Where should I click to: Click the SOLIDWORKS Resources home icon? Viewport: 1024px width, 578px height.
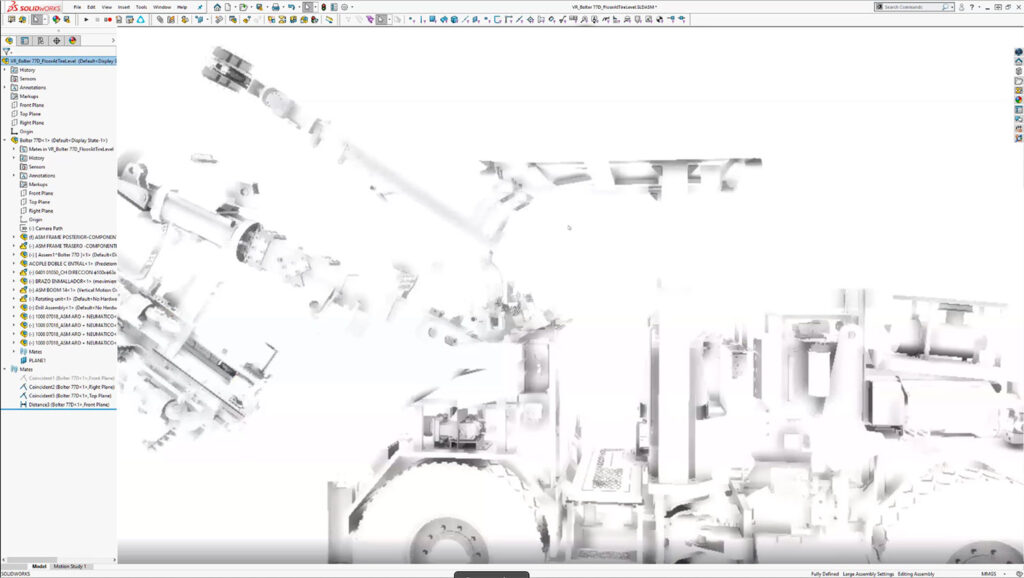click(x=1016, y=59)
